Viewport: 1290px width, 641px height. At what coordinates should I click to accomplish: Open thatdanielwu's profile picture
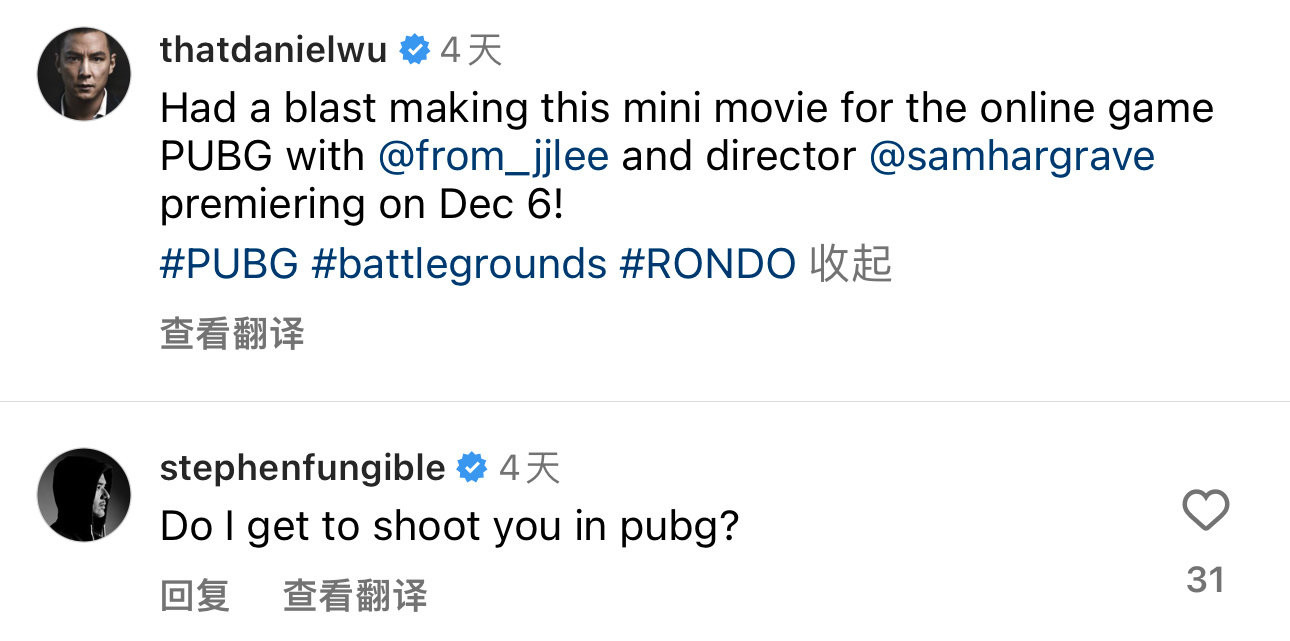coord(84,74)
